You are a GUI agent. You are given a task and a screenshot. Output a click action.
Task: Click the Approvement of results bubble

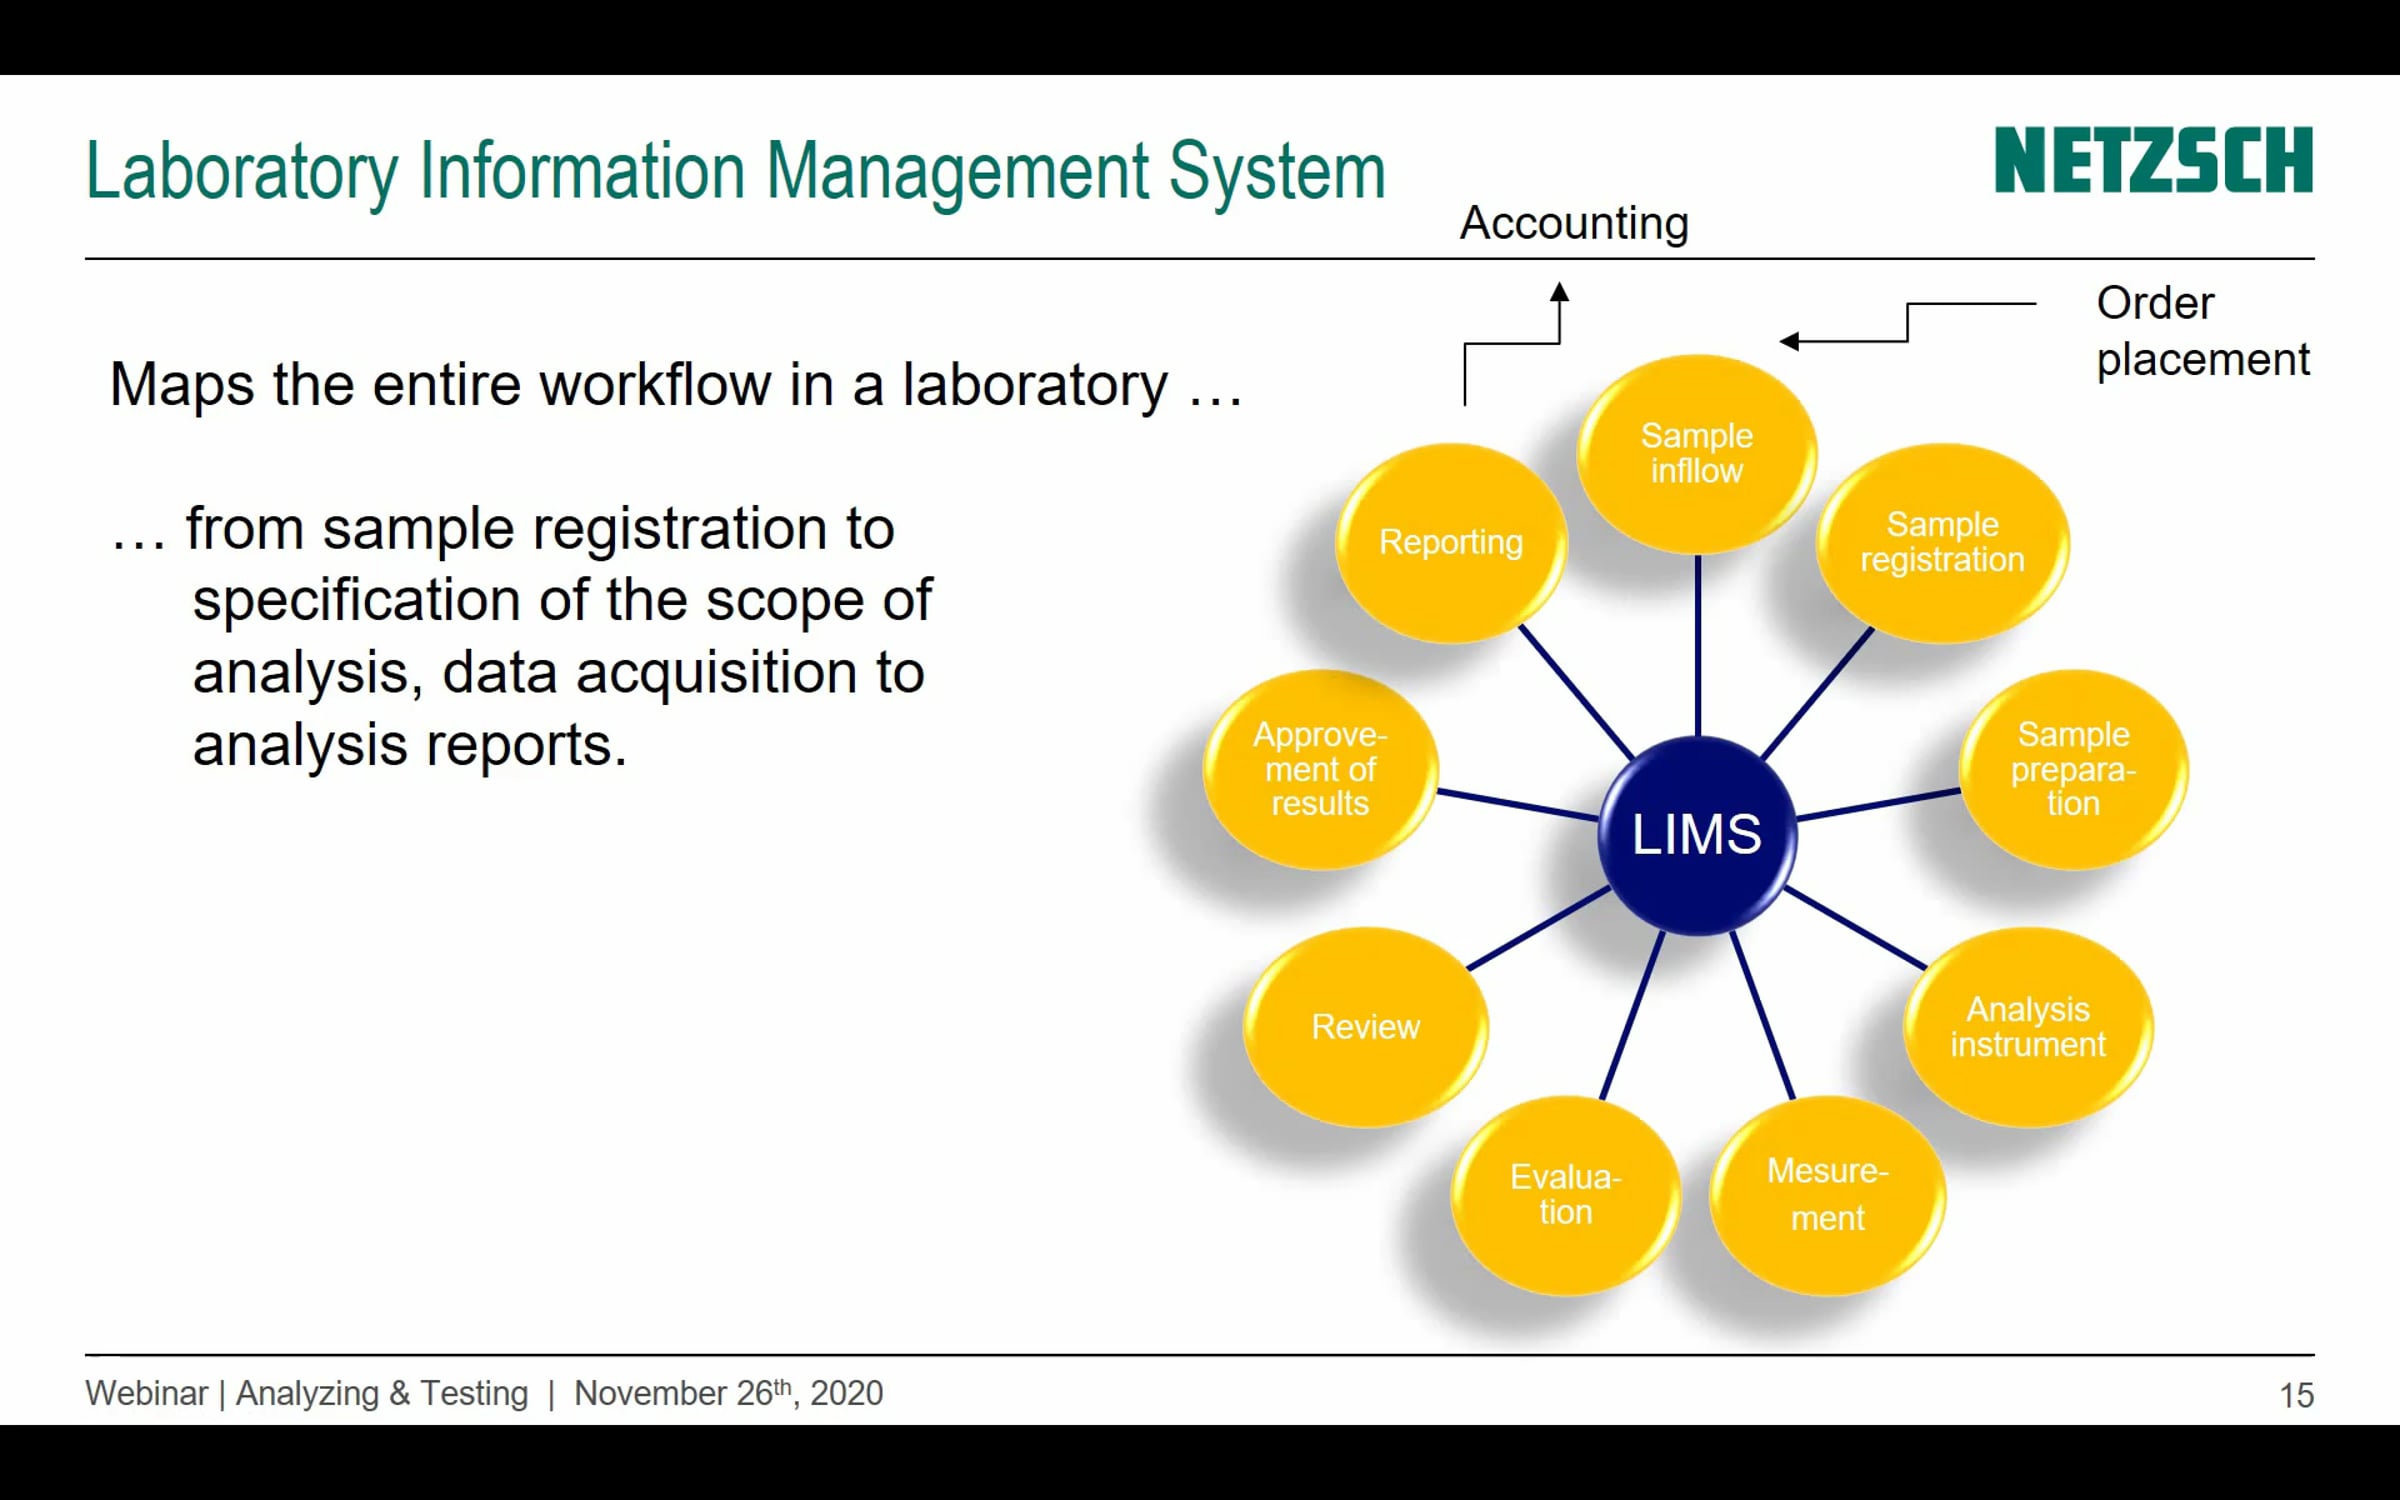click(x=1320, y=769)
